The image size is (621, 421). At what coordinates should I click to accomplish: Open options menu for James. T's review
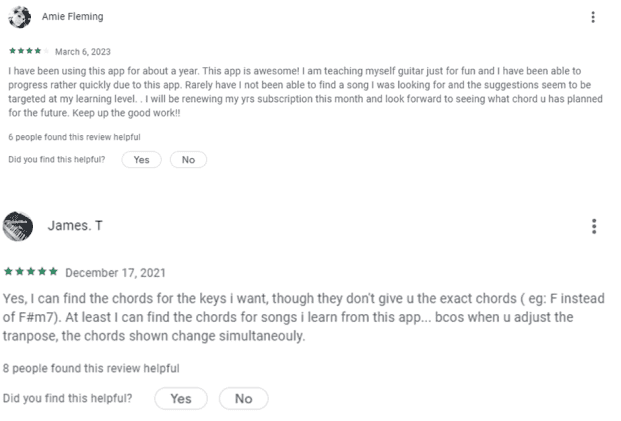[594, 226]
